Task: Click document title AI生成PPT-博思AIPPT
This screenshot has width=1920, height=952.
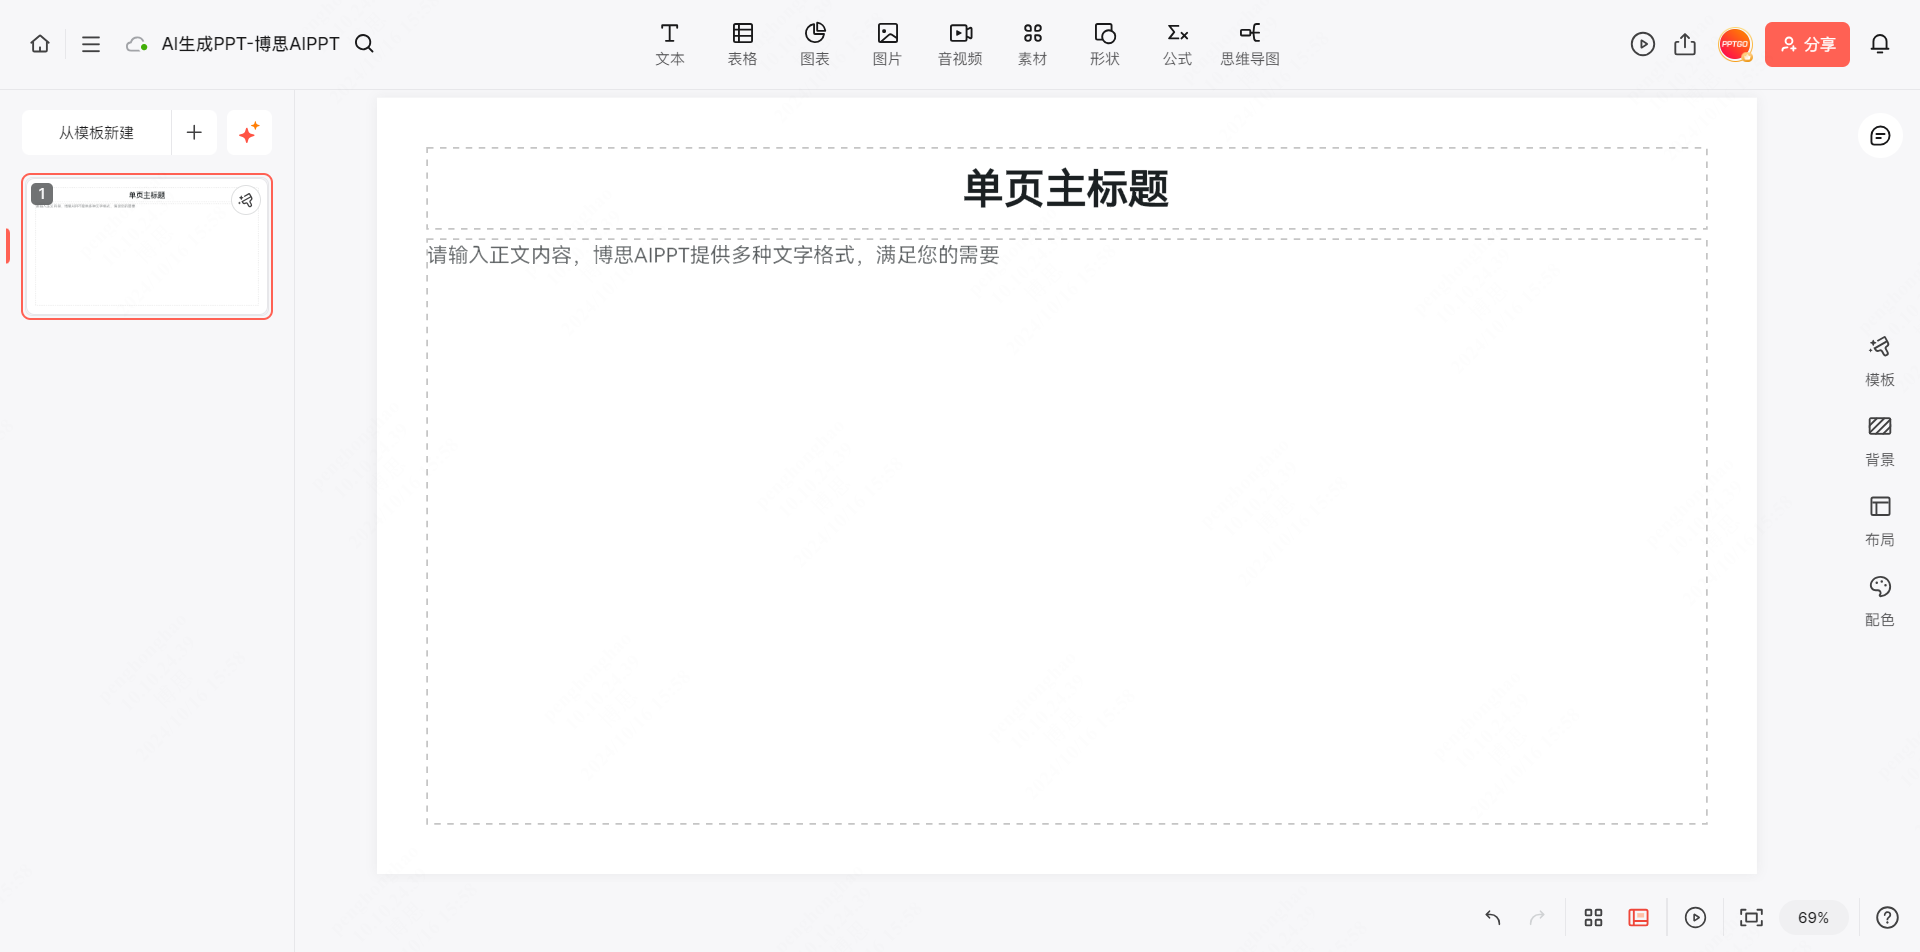Action: 250,44
